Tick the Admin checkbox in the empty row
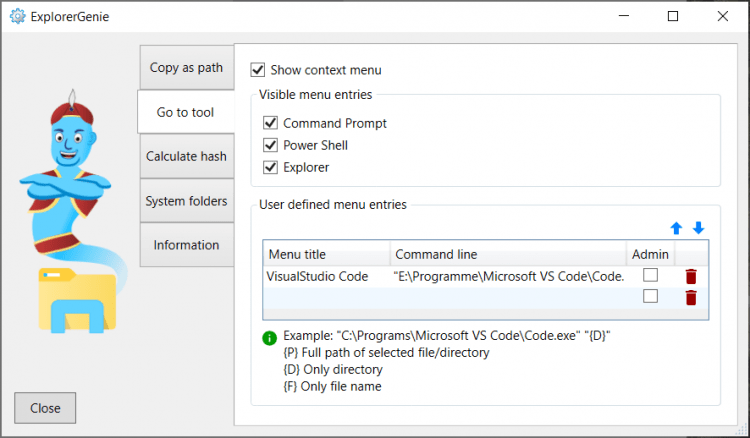The height and width of the screenshot is (438, 750). point(650,296)
